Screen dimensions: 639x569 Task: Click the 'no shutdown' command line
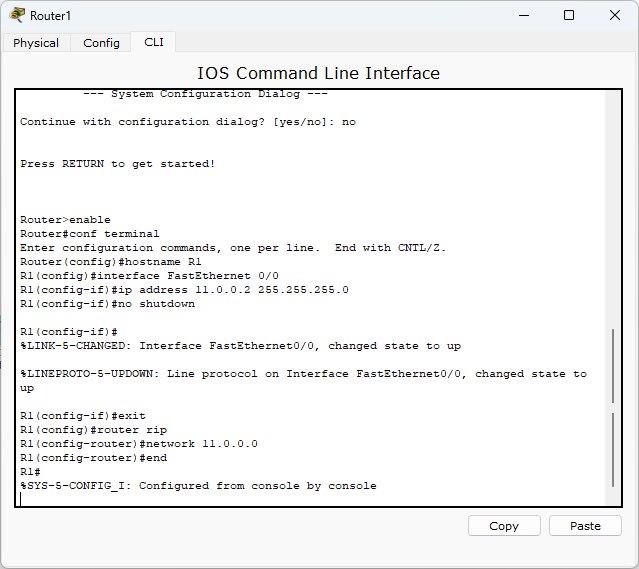coord(108,304)
